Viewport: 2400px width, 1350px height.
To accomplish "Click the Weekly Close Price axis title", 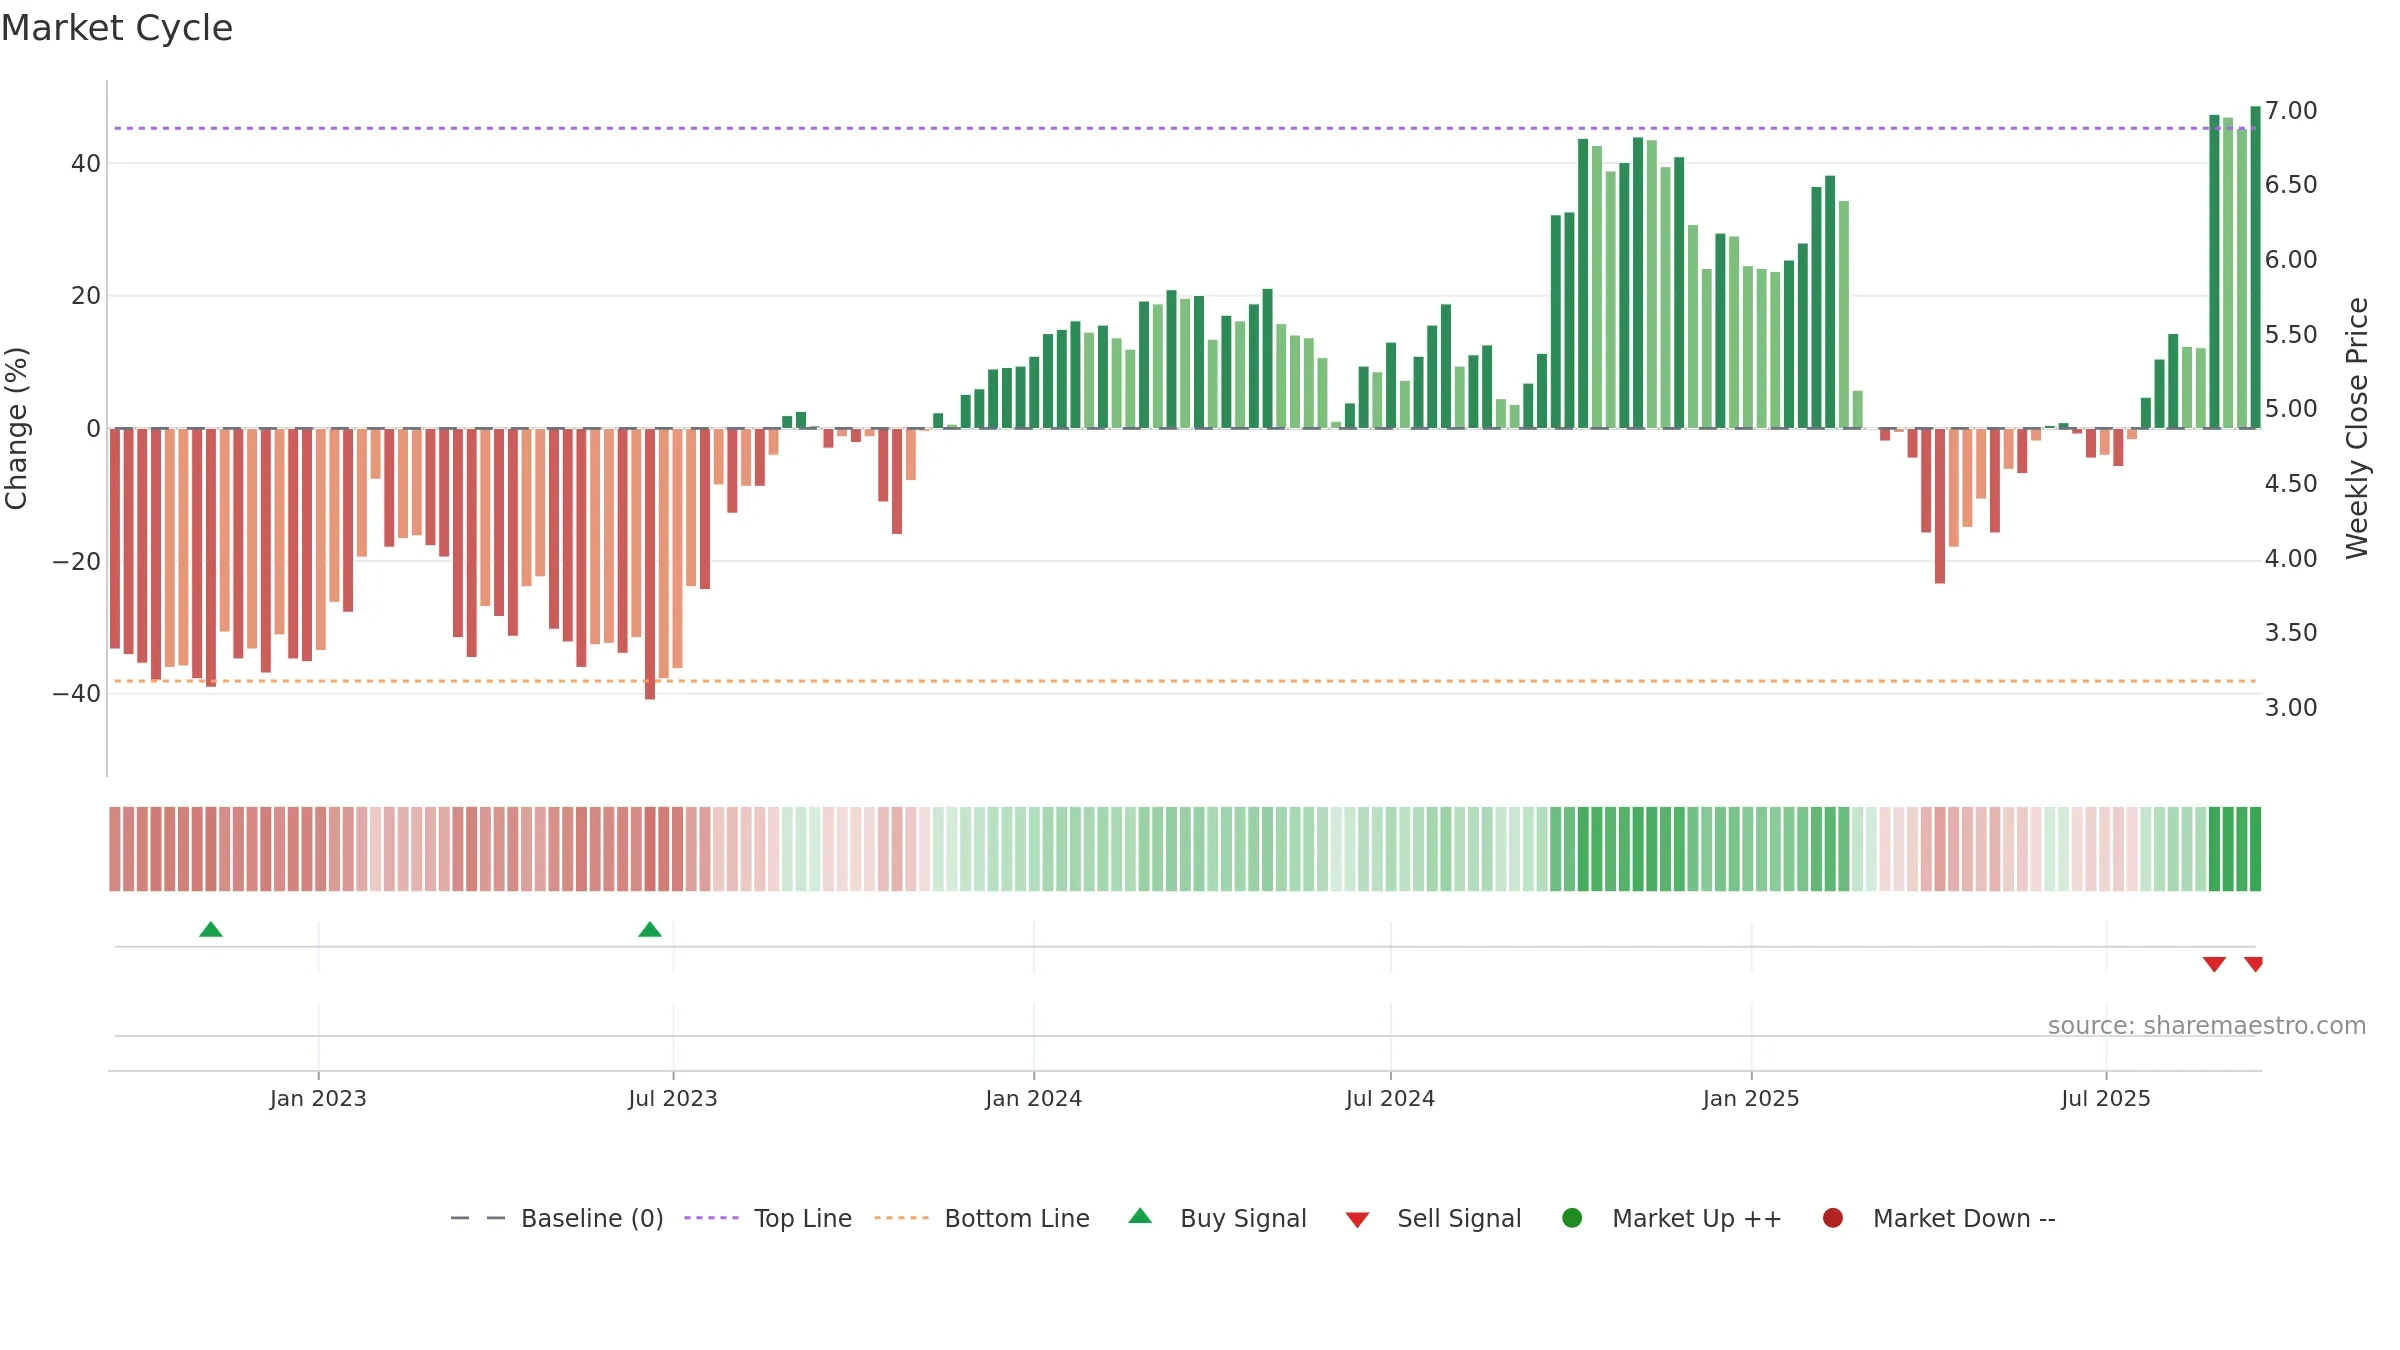I will pyautogui.click(x=2357, y=428).
